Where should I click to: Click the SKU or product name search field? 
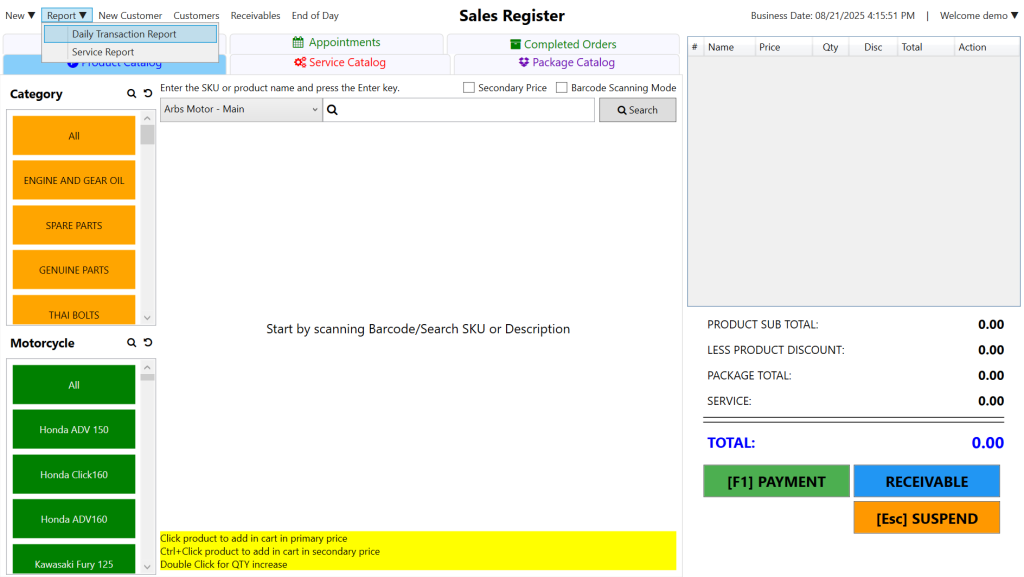[458, 110]
